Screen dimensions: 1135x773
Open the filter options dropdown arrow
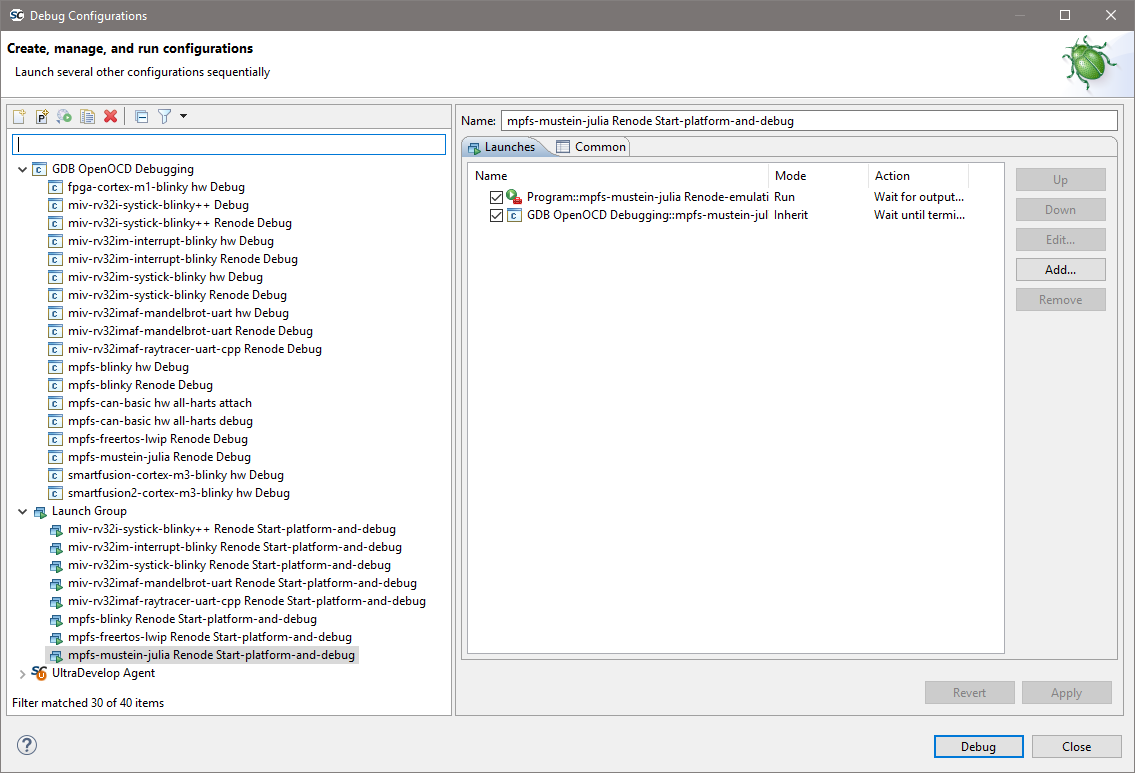tap(183, 116)
